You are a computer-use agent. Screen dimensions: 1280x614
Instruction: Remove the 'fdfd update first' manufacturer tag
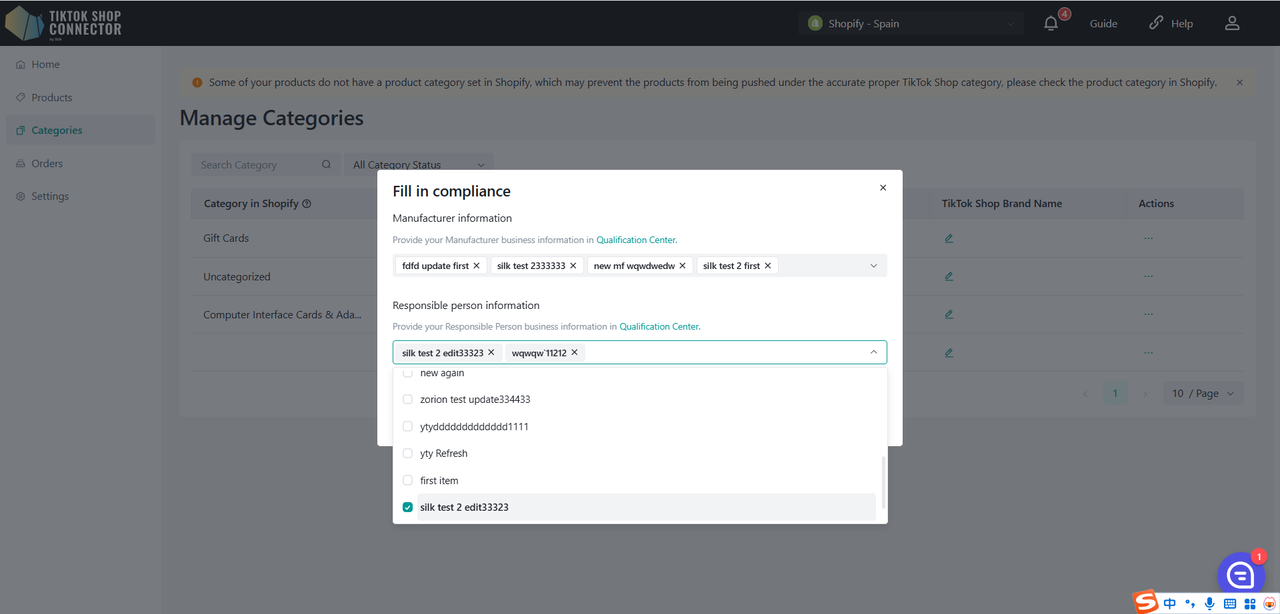tap(477, 266)
